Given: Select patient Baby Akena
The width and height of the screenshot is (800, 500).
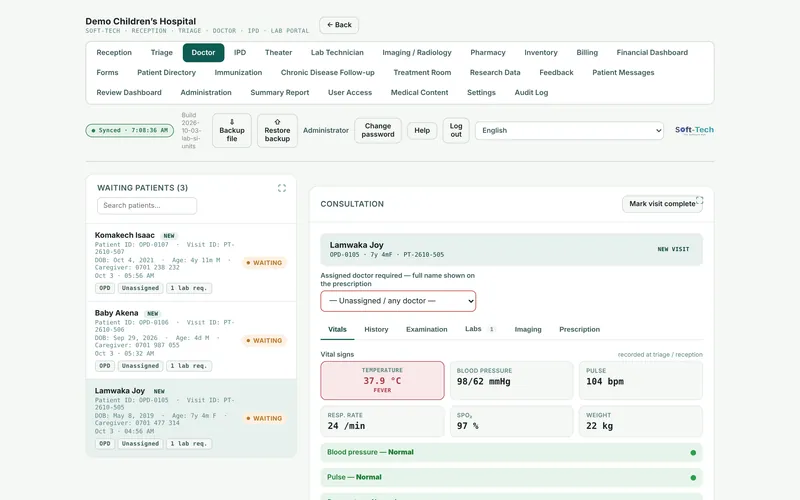Looking at the screenshot, I should coord(191,340).
